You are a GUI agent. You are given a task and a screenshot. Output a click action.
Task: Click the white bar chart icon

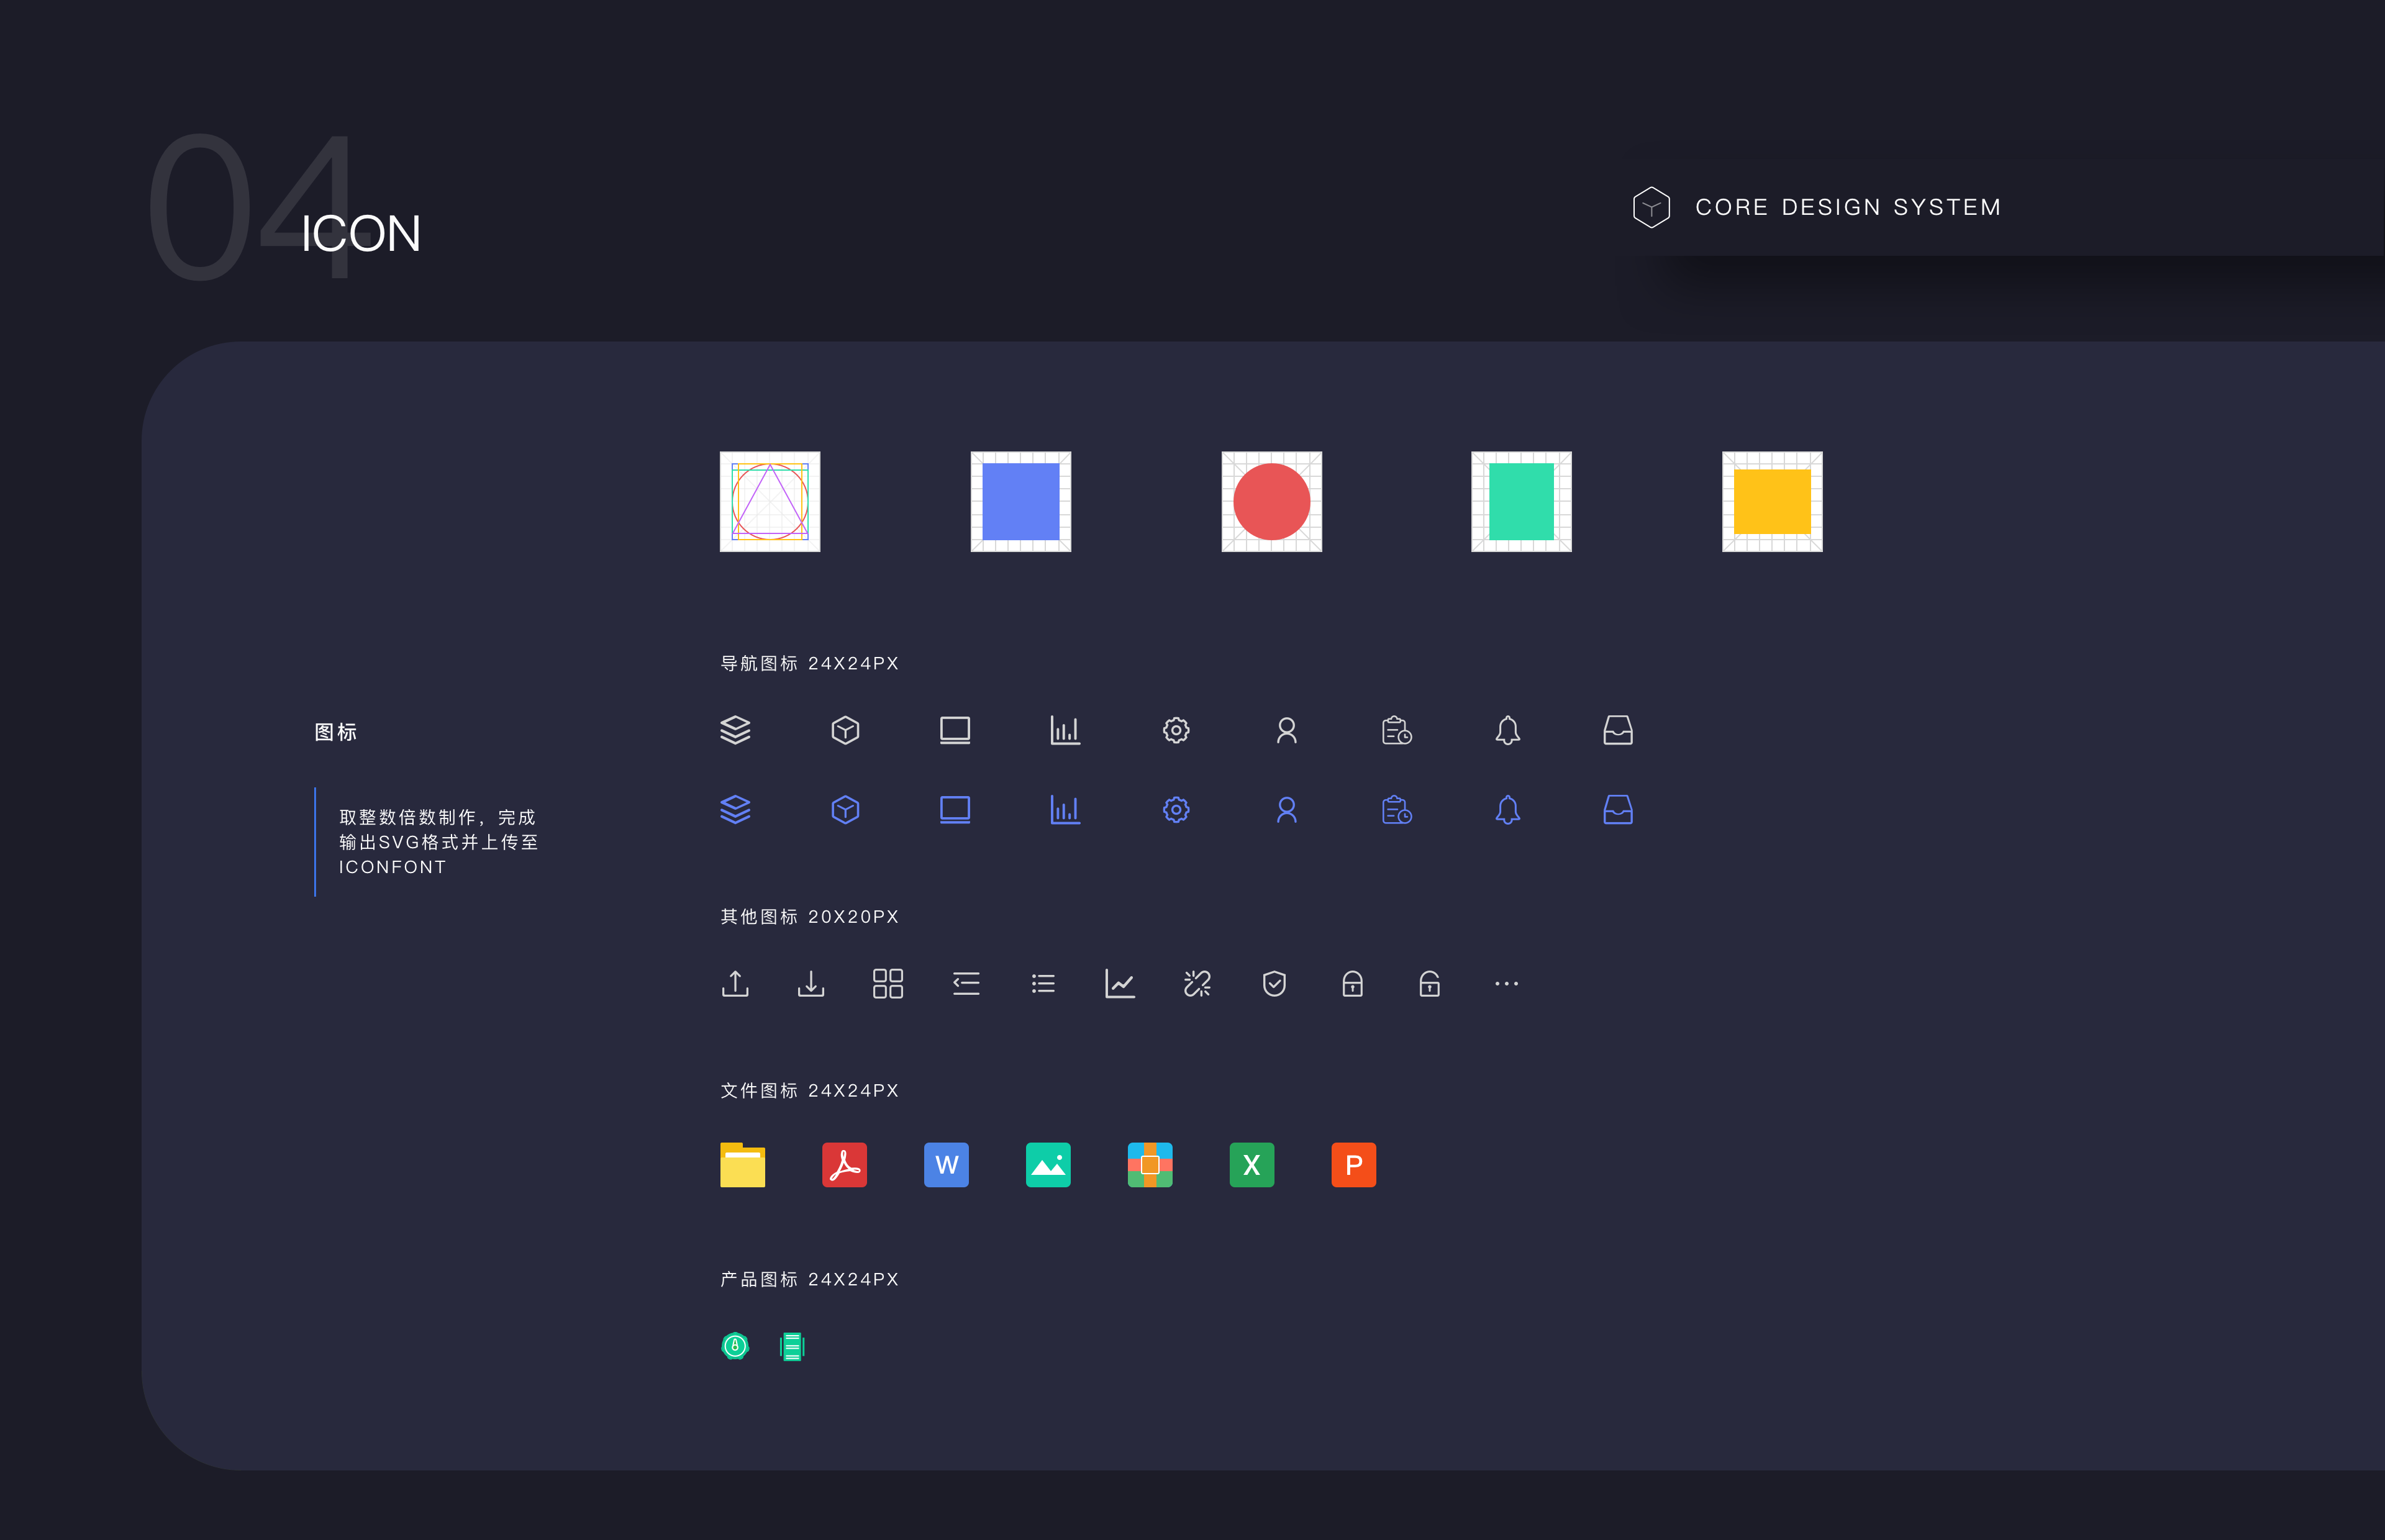[1065, 730]
